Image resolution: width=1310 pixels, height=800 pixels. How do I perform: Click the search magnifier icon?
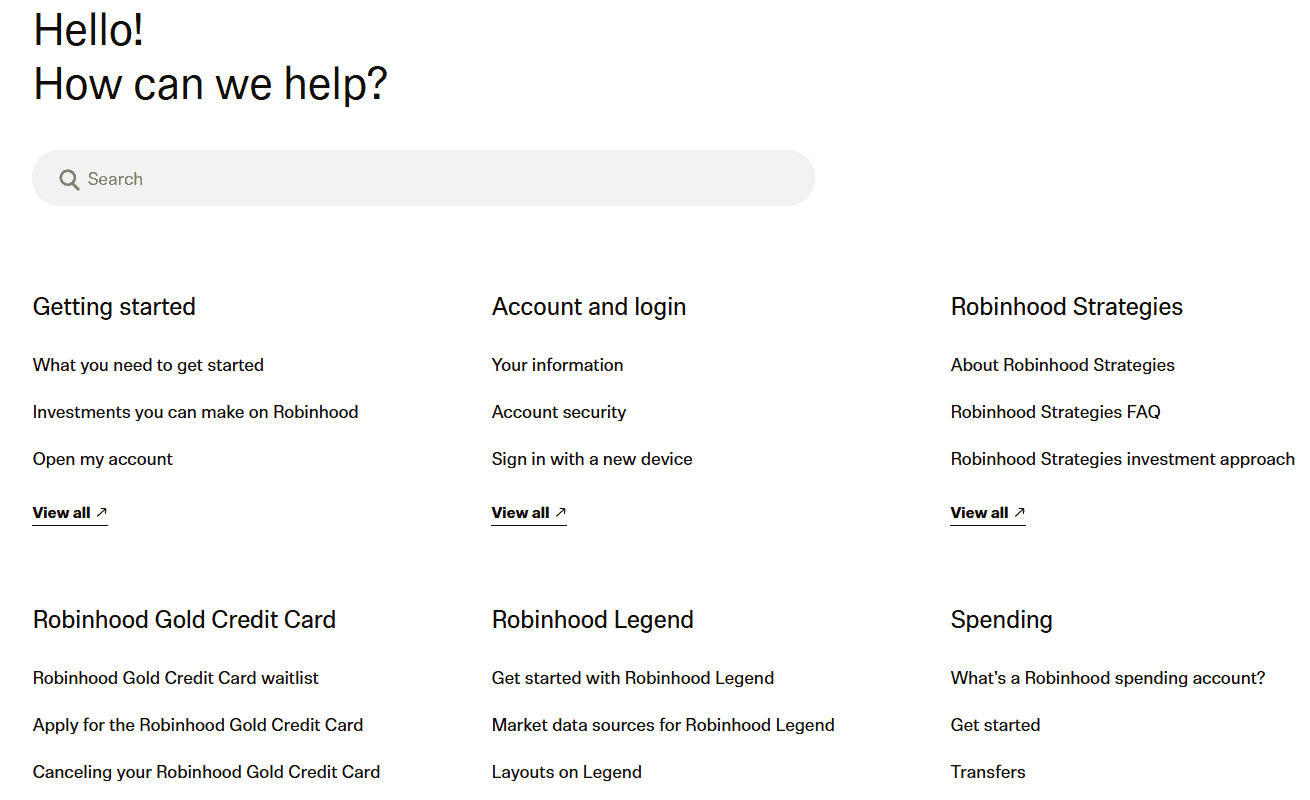[x=68, y=178]
